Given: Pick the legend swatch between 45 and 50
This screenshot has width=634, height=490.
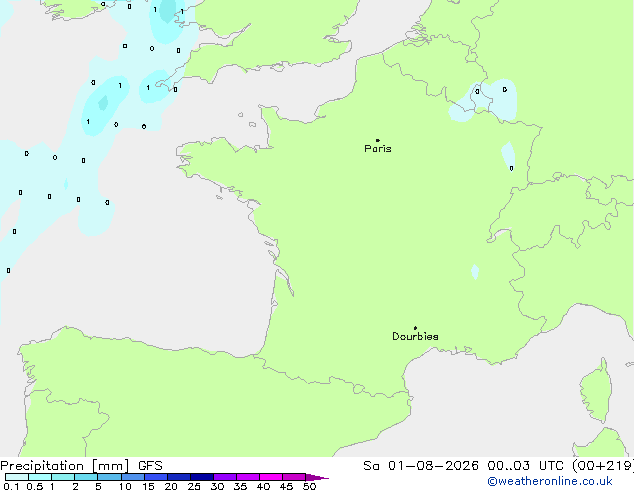Looking at the screenshot, I should [294, 477].
